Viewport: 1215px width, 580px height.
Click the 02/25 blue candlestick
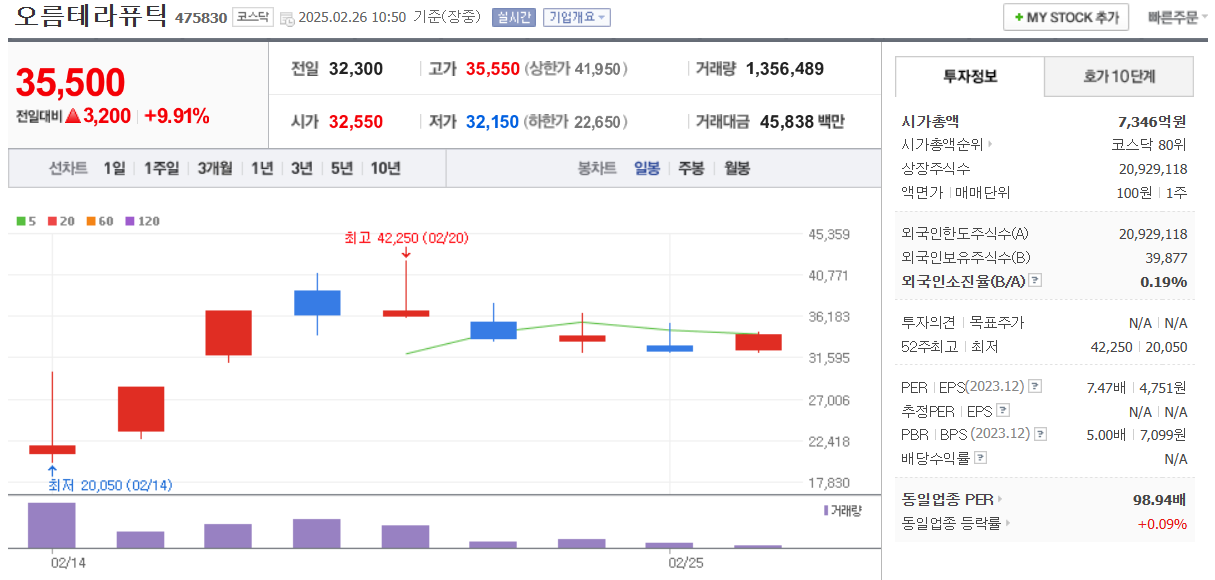click(x=670, y=348)
